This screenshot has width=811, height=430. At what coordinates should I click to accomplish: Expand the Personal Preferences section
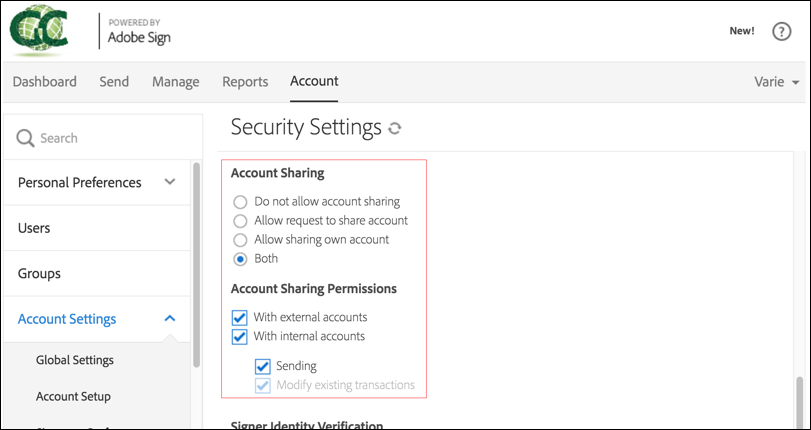[170, 182]
